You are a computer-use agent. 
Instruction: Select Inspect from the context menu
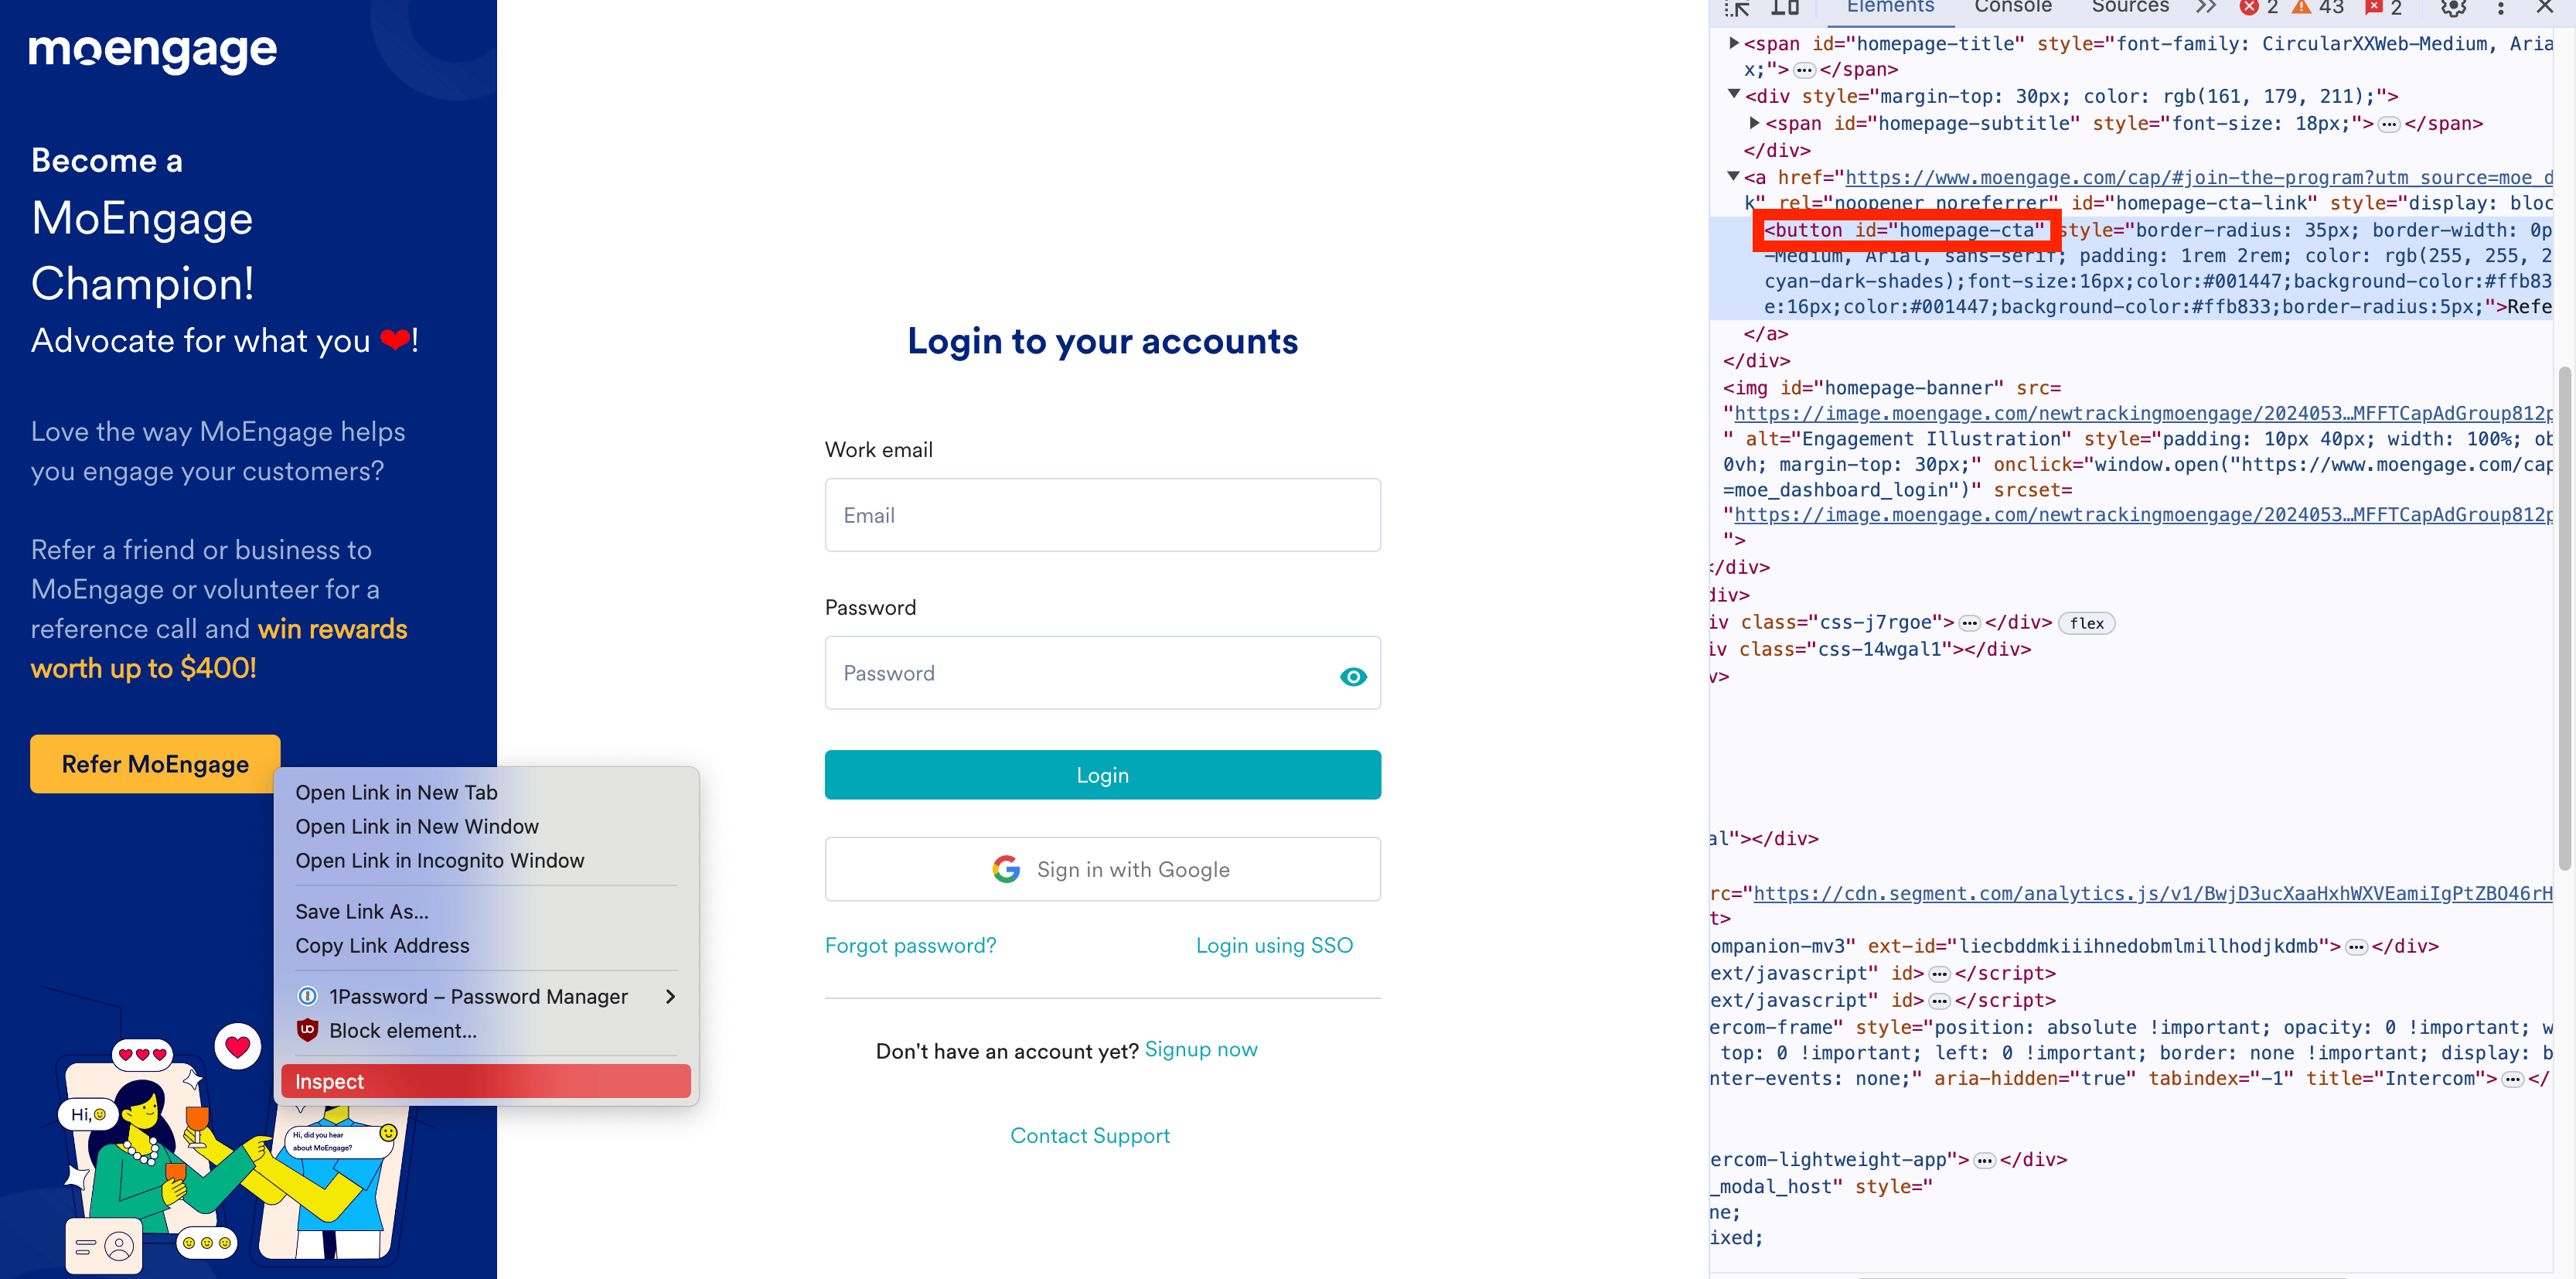pyautogui.click(x=486, y=1081)
